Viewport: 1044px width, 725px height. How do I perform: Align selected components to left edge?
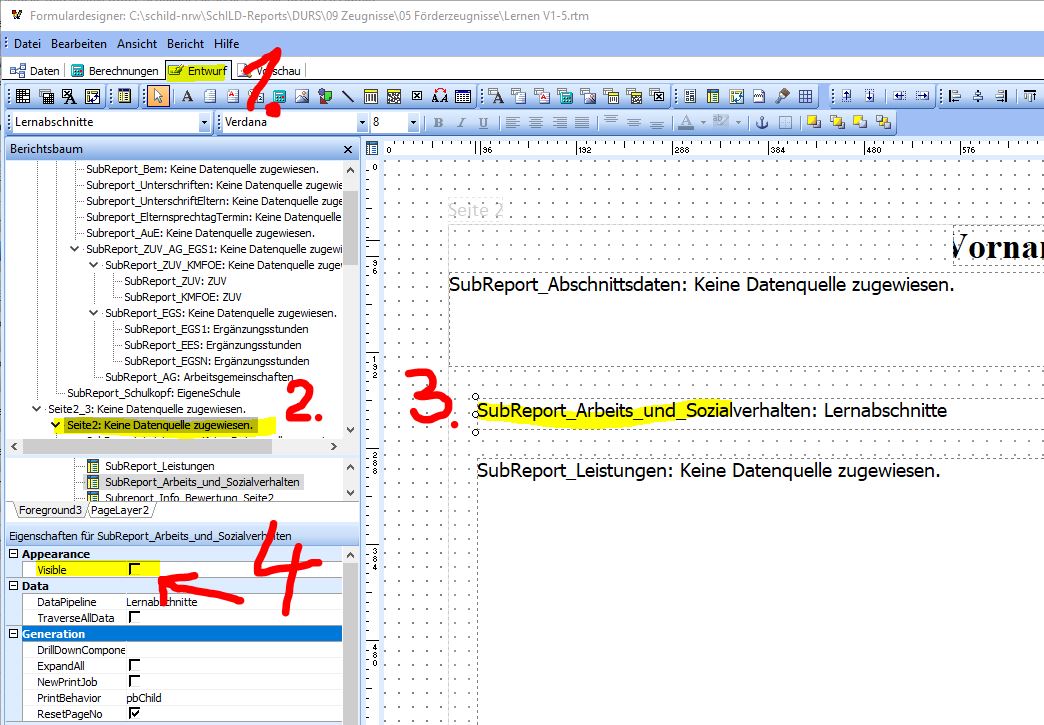pos(955,96)
